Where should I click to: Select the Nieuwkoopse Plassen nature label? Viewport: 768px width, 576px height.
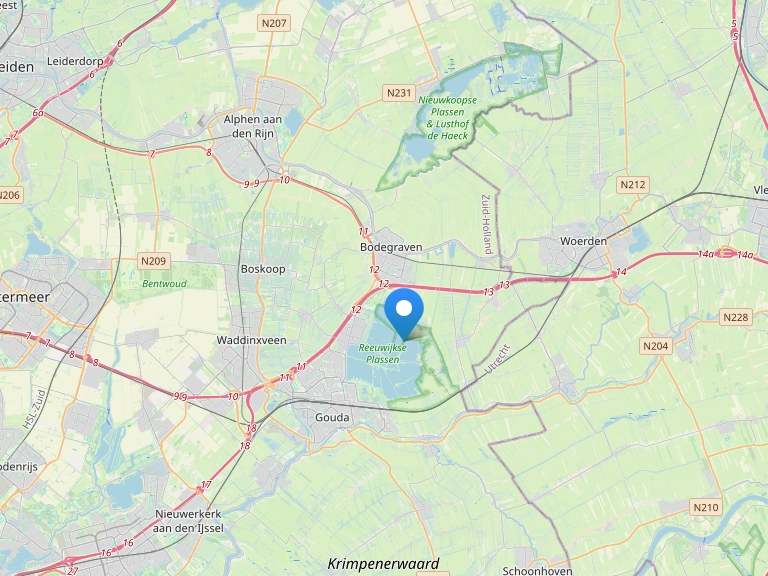click(448, 118)
